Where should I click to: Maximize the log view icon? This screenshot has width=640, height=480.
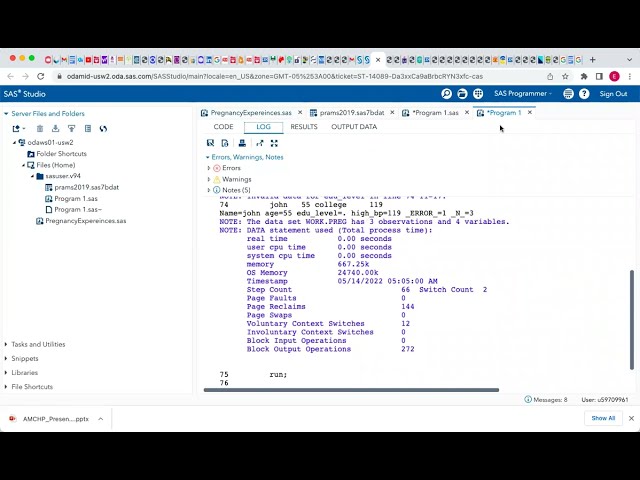click(274, 143)
